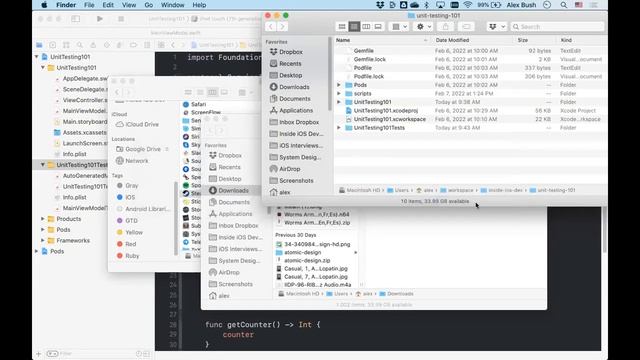The width and height of the screenshot is (640, 360).
Task: Go forward in unit-testing-101 Finder window
Action: pos(282,27)
